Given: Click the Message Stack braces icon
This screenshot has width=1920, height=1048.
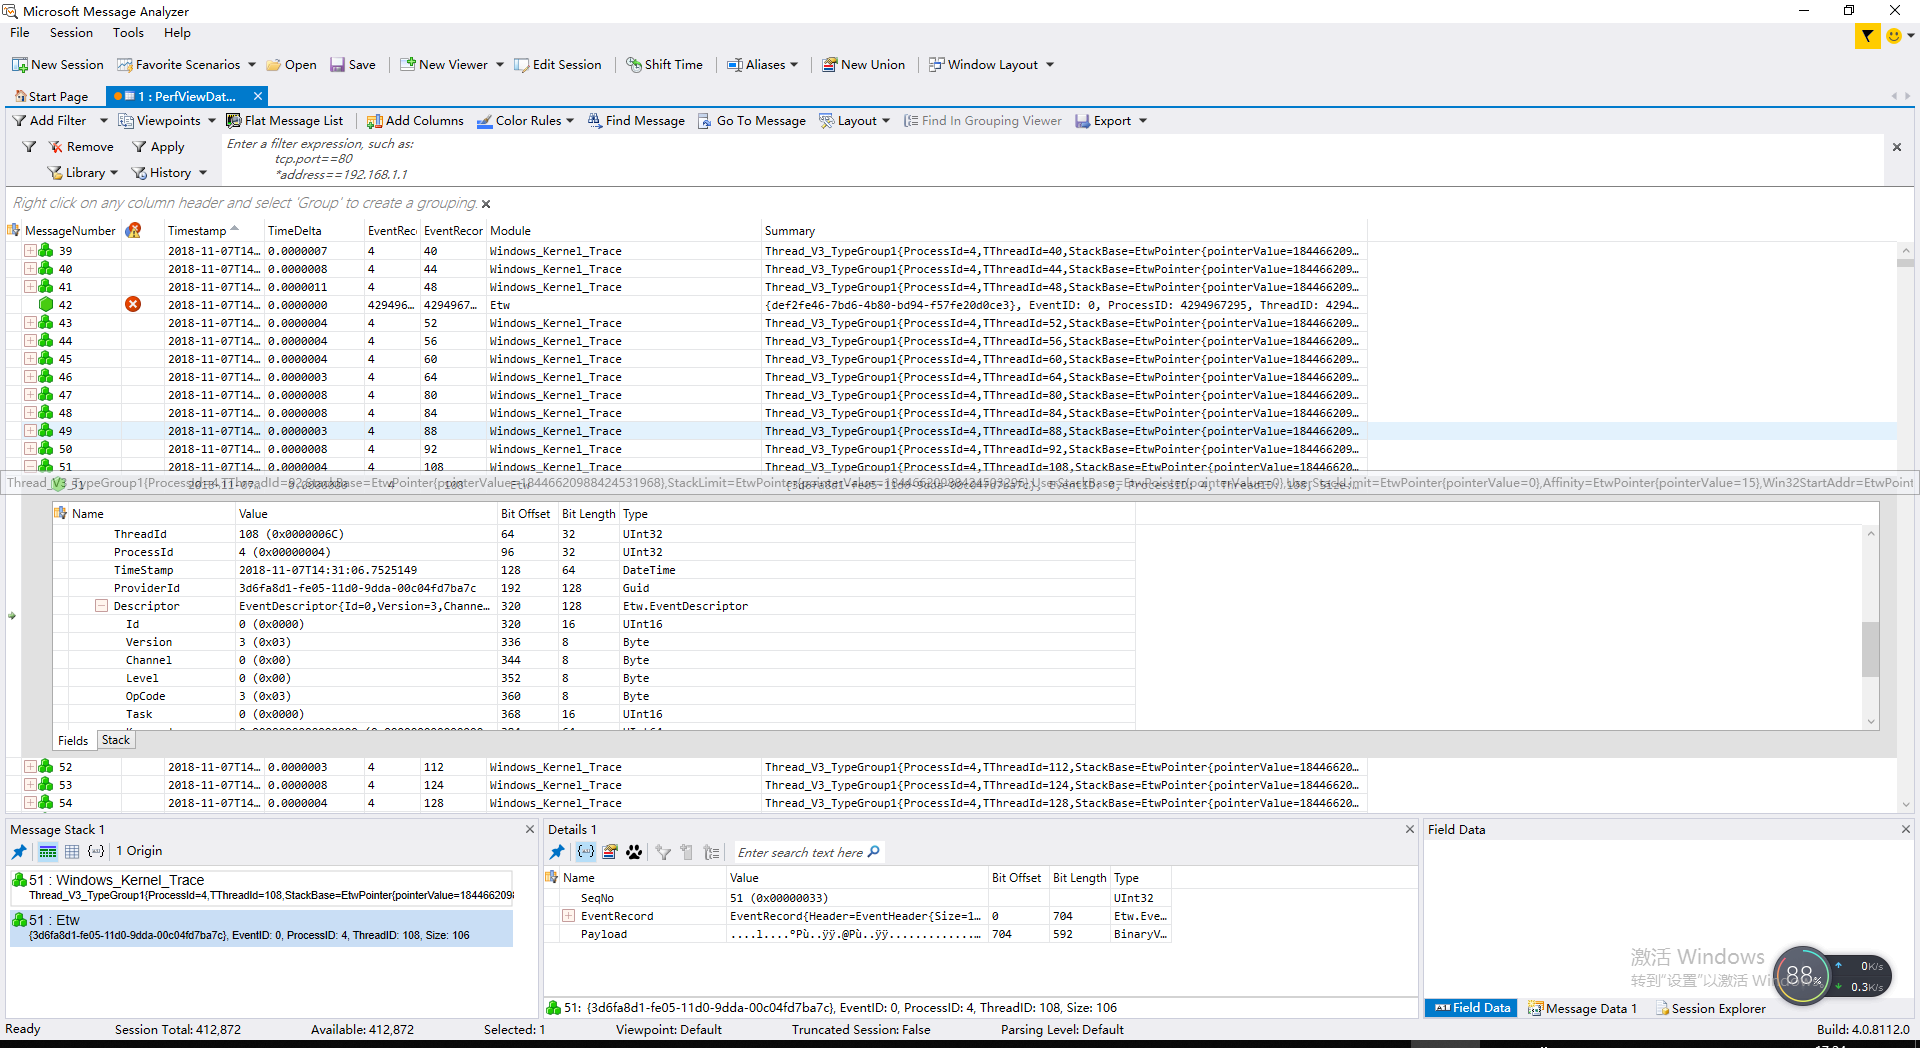Looking at the screenshot, I should (96, 852).
